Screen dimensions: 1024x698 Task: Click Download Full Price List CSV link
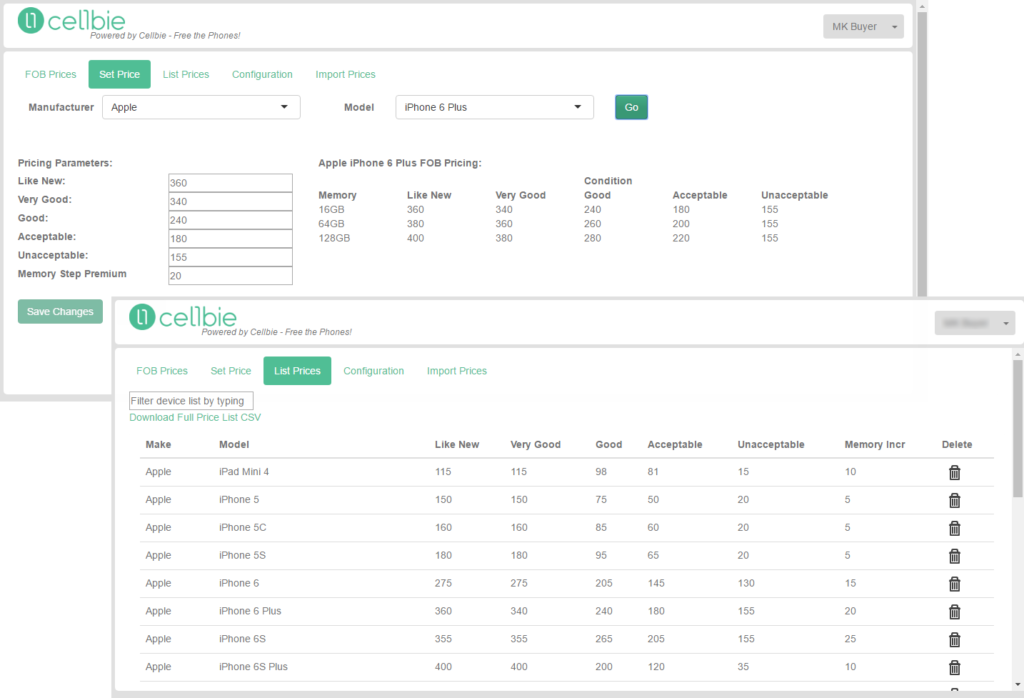(195, 417)
